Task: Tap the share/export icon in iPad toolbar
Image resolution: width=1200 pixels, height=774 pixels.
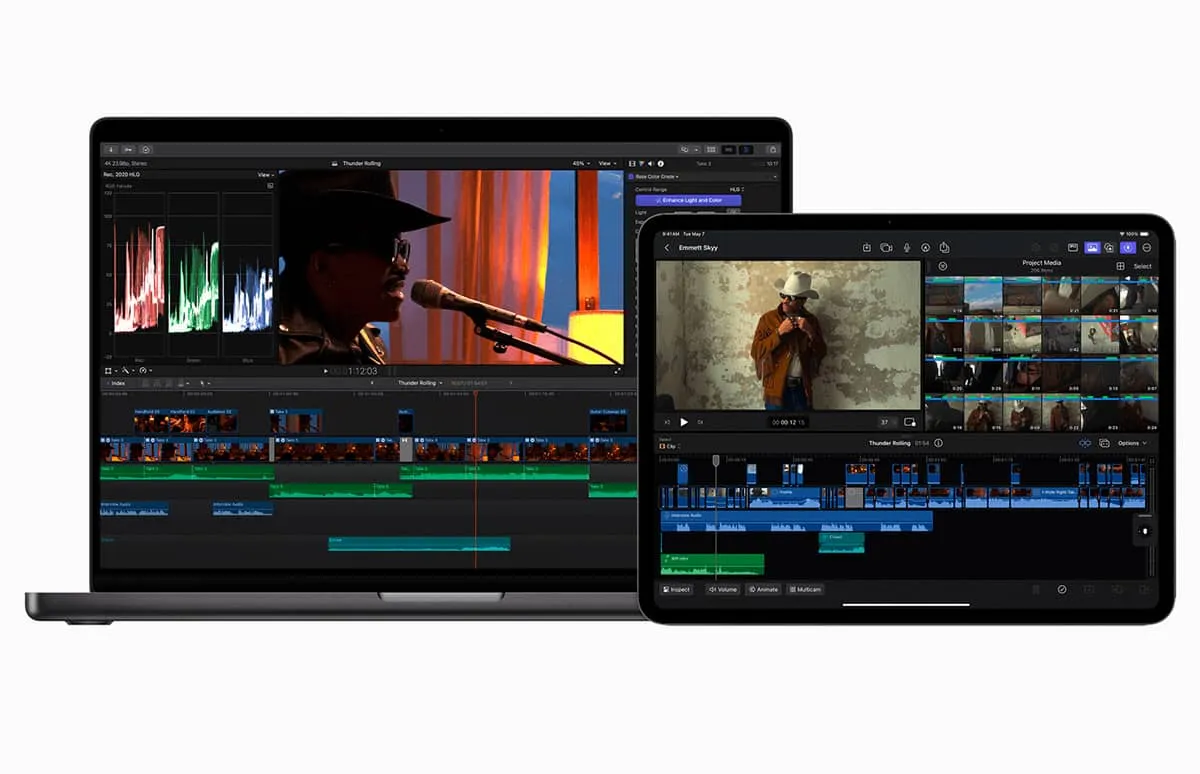Action: tap(944, 248)
